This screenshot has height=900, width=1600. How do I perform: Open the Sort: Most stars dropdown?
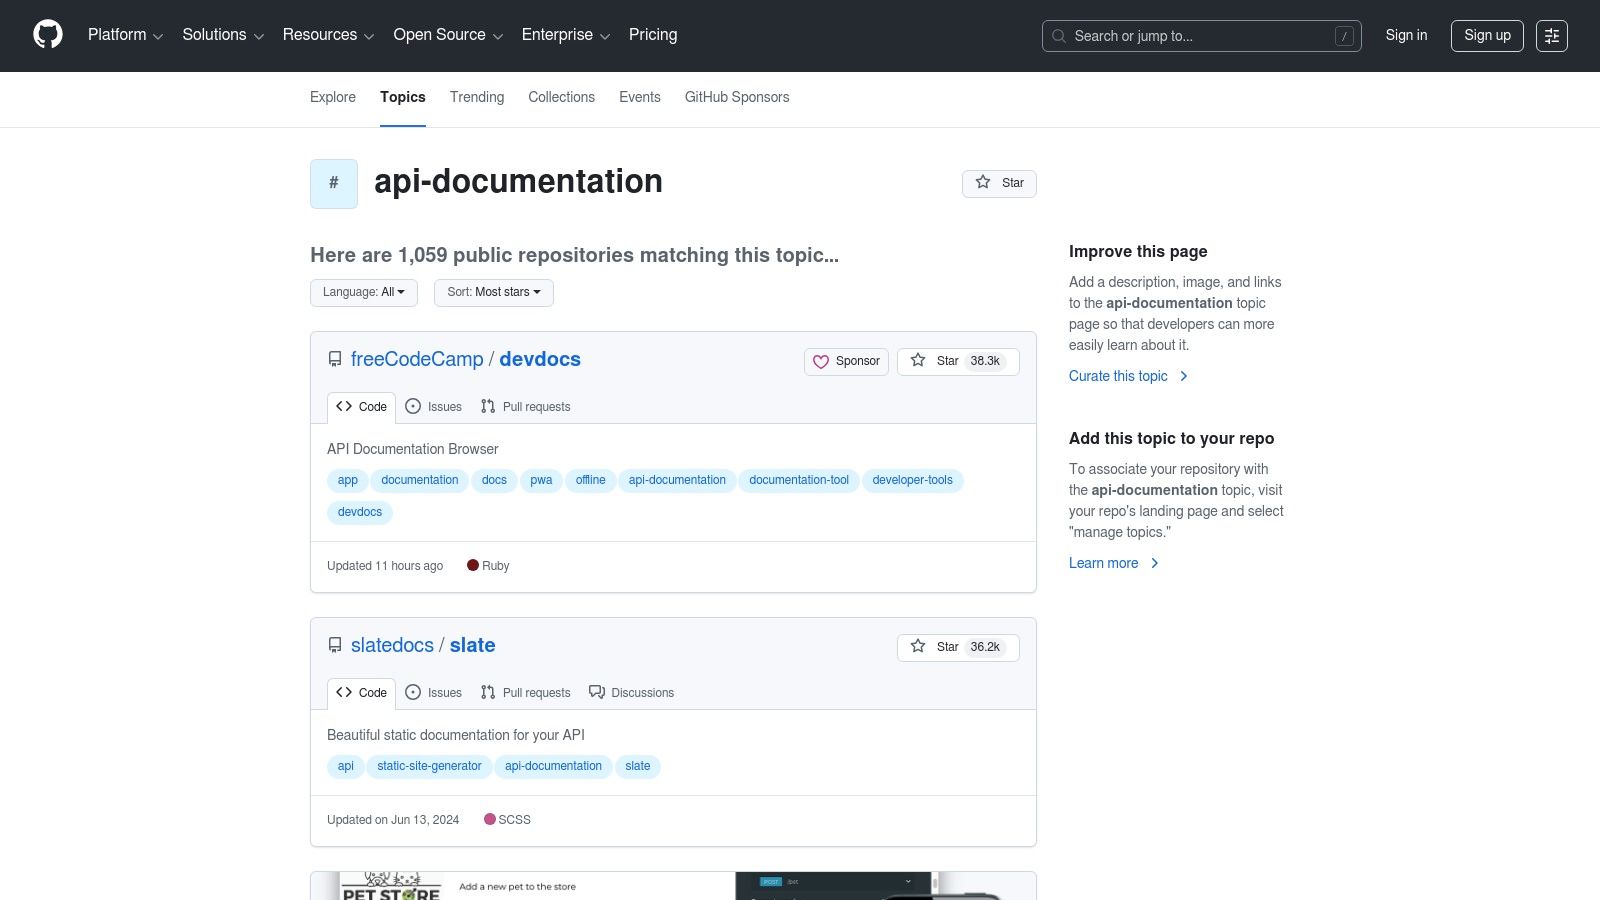(x=493, y=293)
